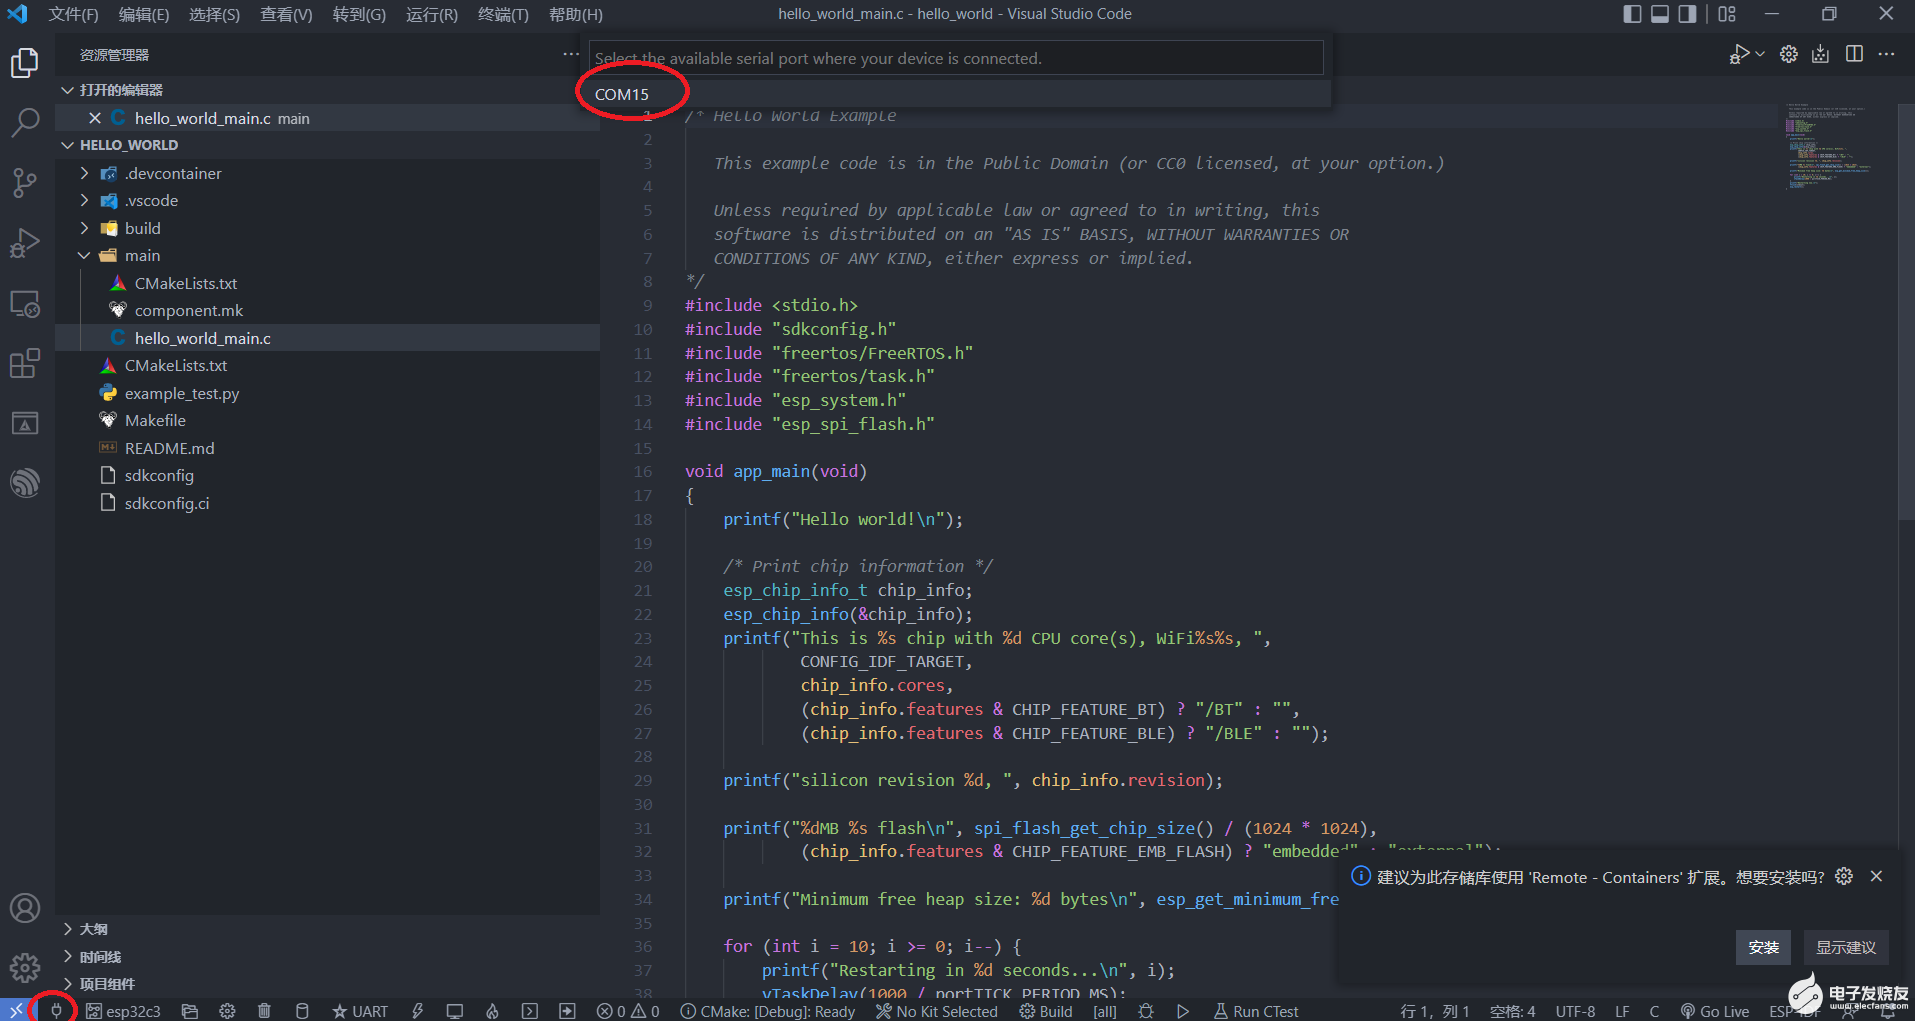
Task: Open the 转到(G) menu
Action: point(359,14)
